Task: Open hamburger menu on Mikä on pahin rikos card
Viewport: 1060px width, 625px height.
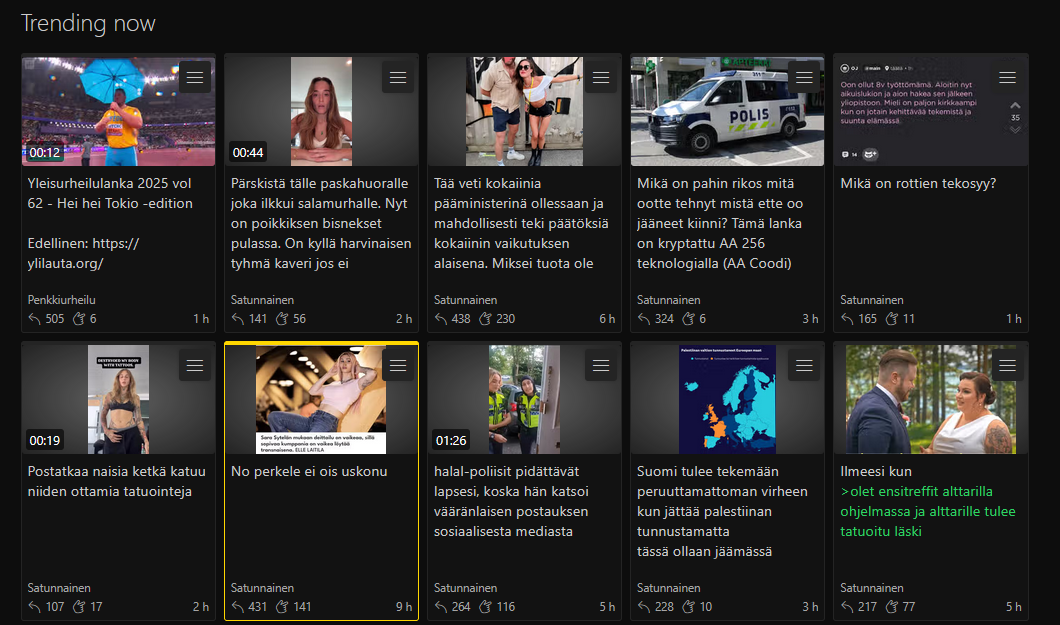Action: tap(804, 78)
